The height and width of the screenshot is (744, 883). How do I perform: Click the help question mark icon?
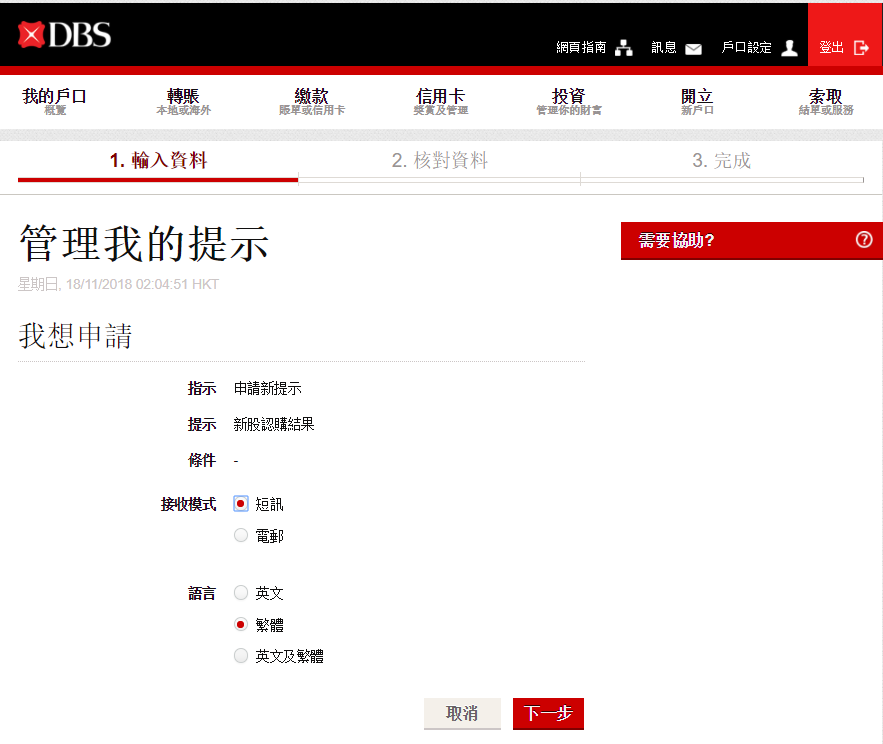click(864, 240)
